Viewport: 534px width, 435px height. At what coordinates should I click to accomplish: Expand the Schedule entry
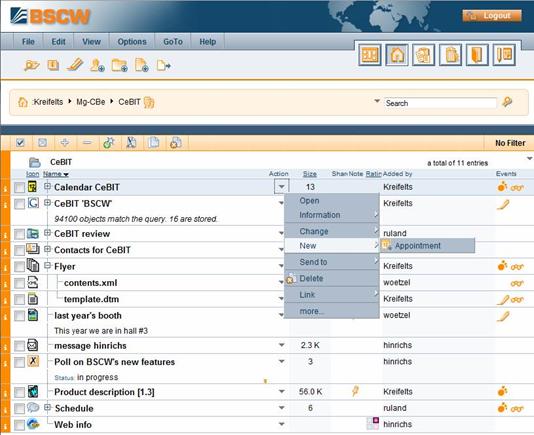pos(47,407)
